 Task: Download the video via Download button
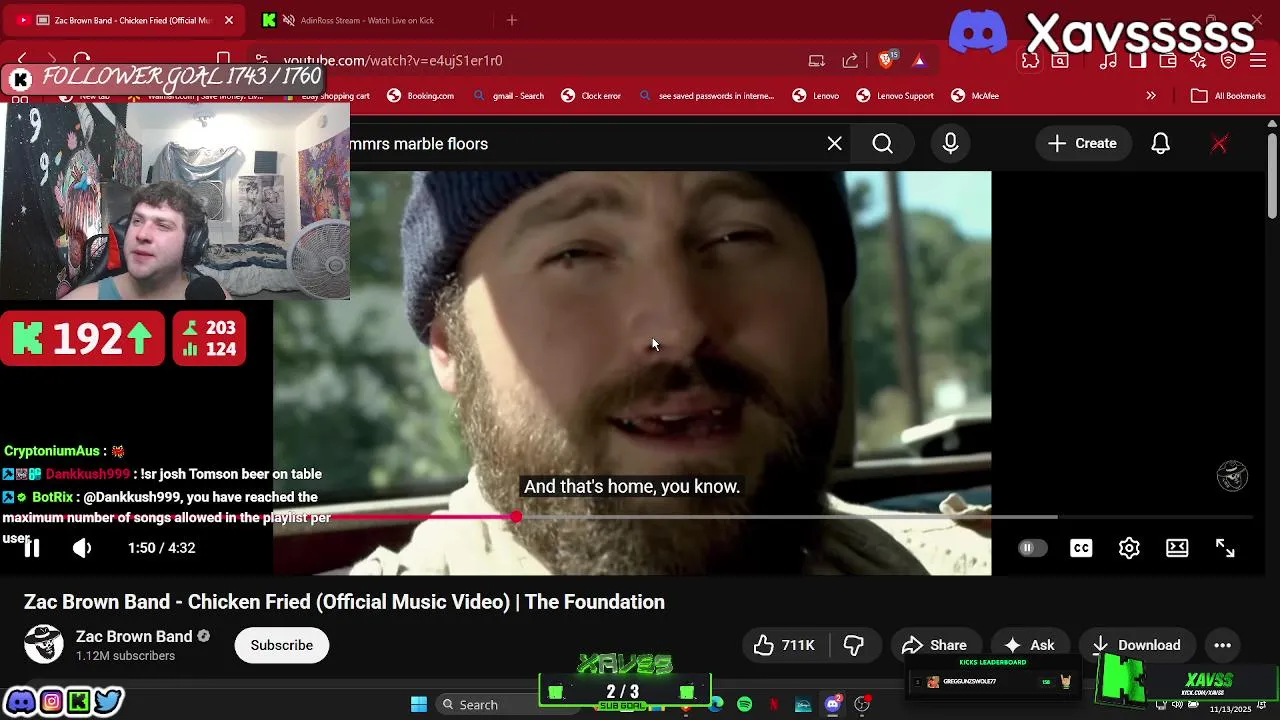[1137, 645]
